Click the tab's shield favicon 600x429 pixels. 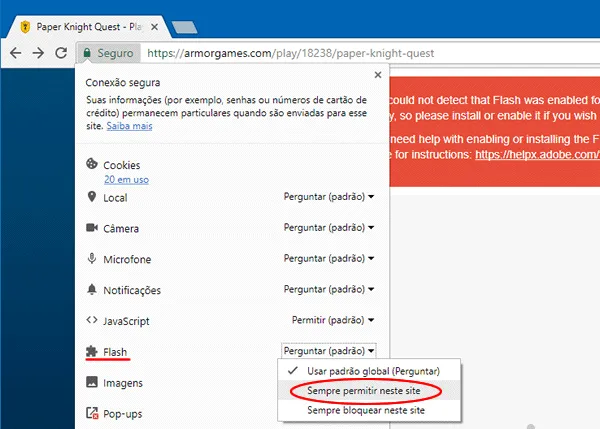tap(25, 27)
